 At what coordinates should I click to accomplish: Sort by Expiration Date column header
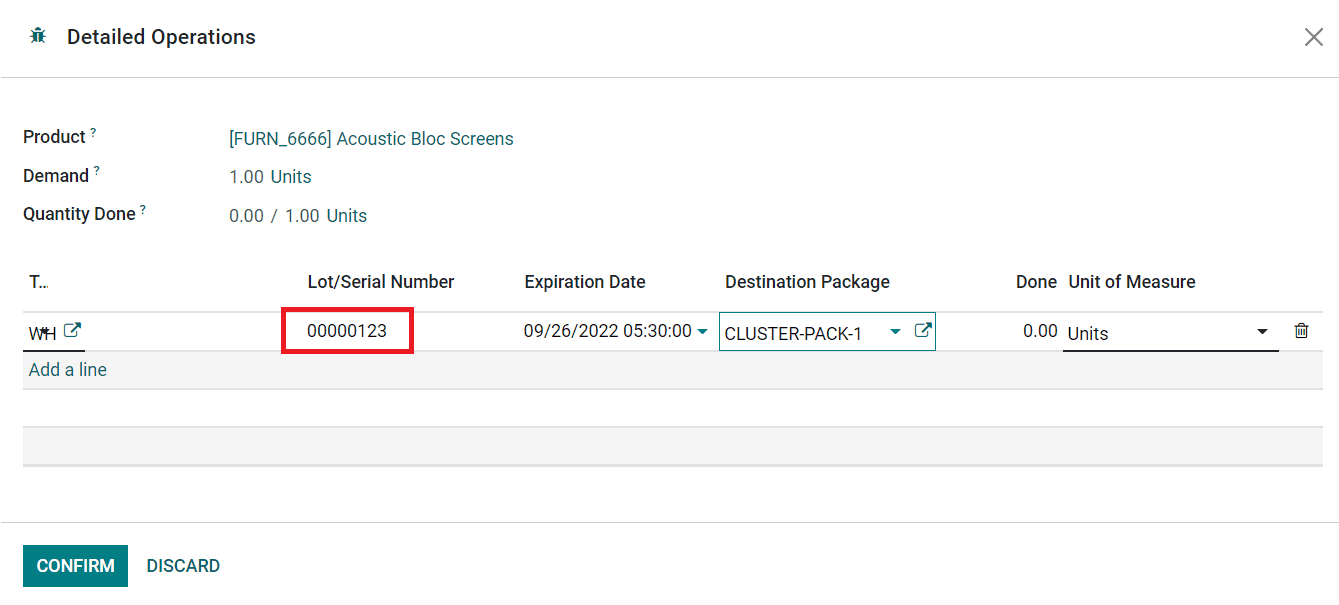click(x=585, y=282)
